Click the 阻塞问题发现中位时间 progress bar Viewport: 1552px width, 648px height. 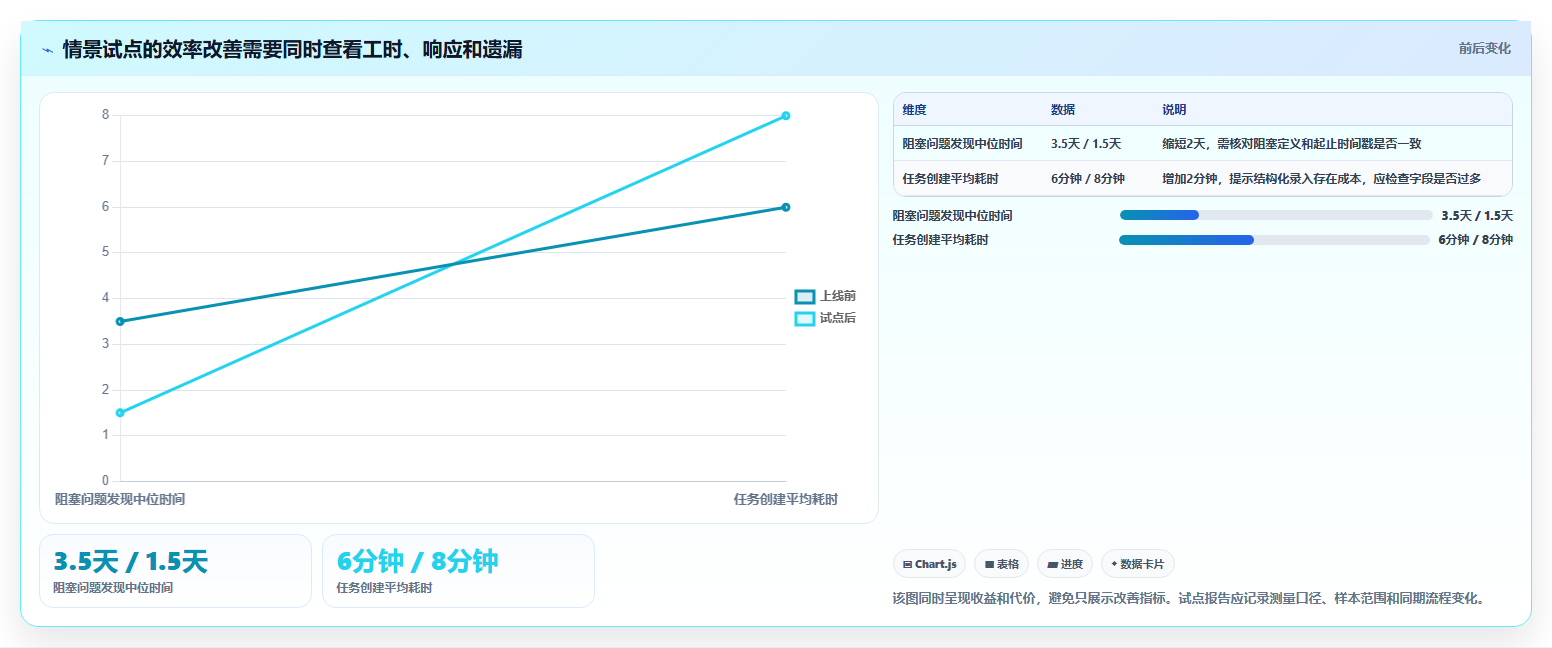(1276, 215)
